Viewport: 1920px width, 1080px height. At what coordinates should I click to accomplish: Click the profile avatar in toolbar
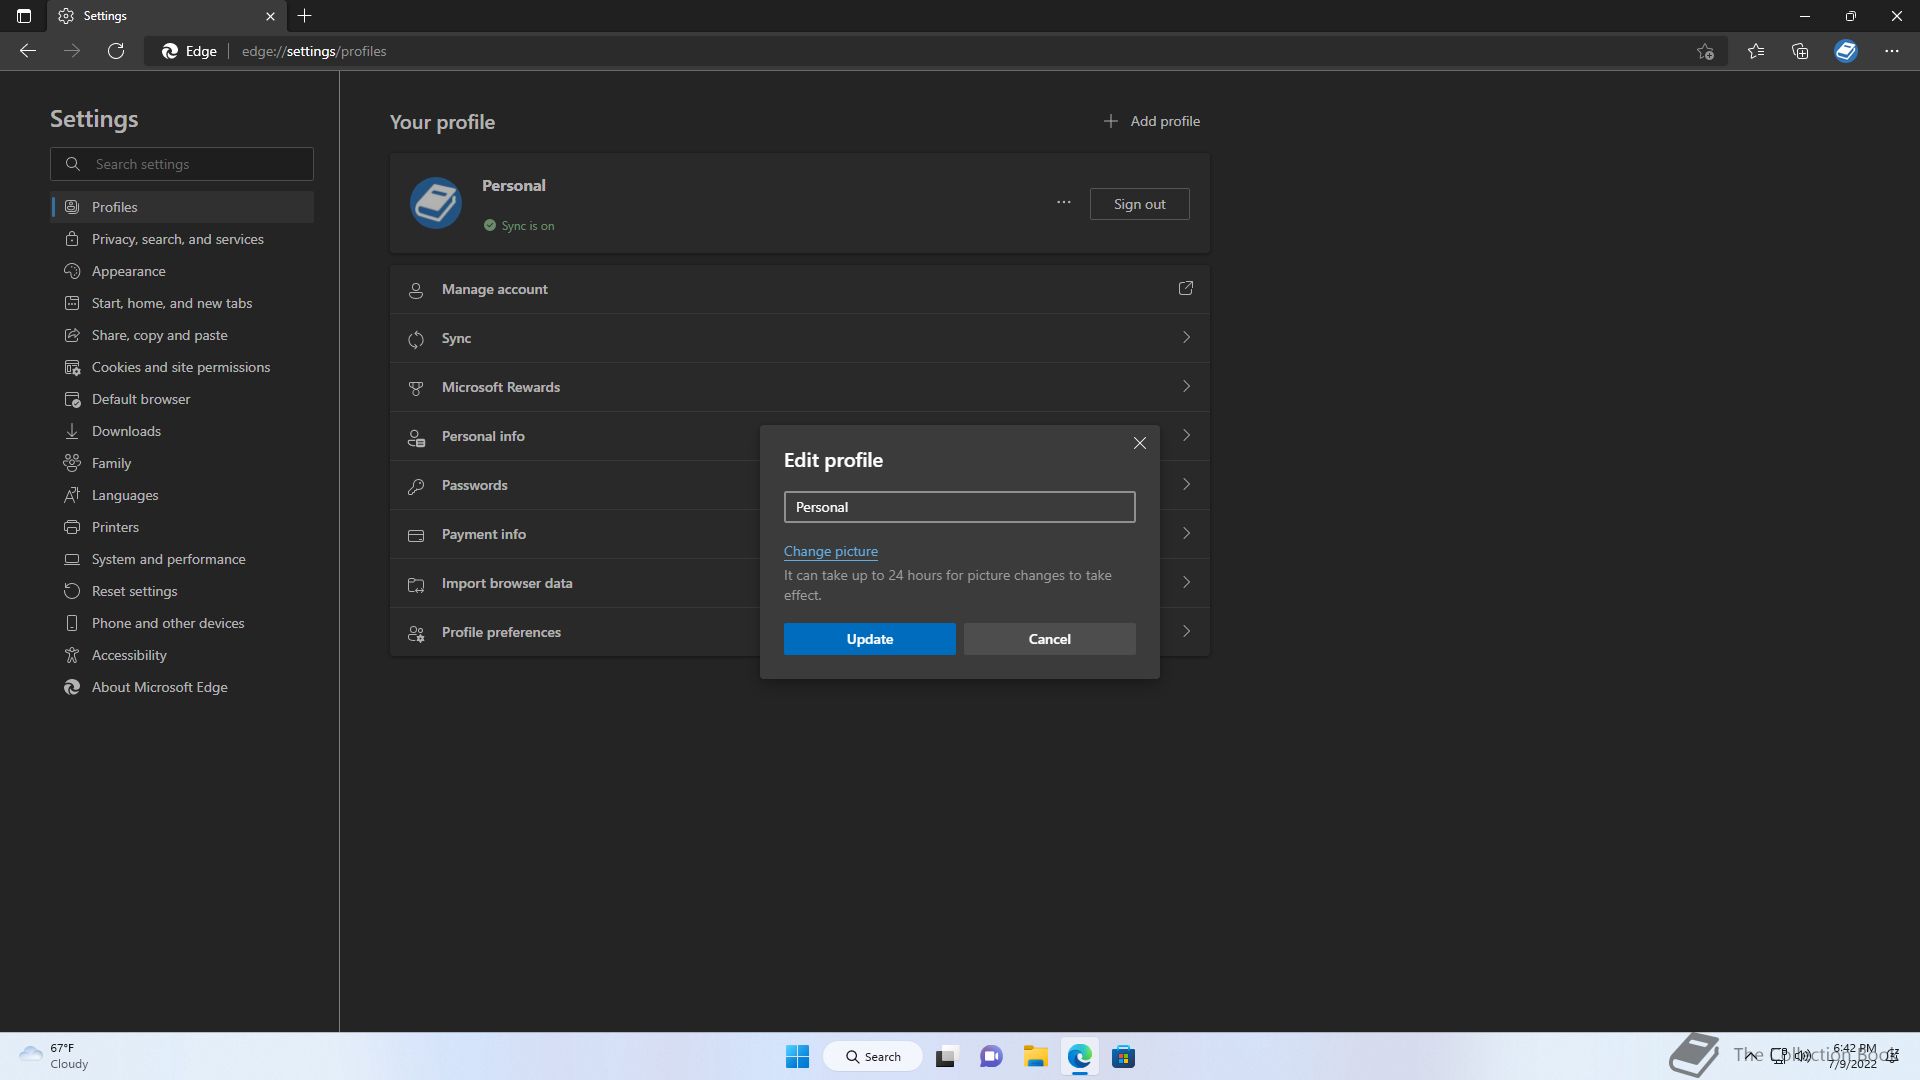tap(1845, 51)
